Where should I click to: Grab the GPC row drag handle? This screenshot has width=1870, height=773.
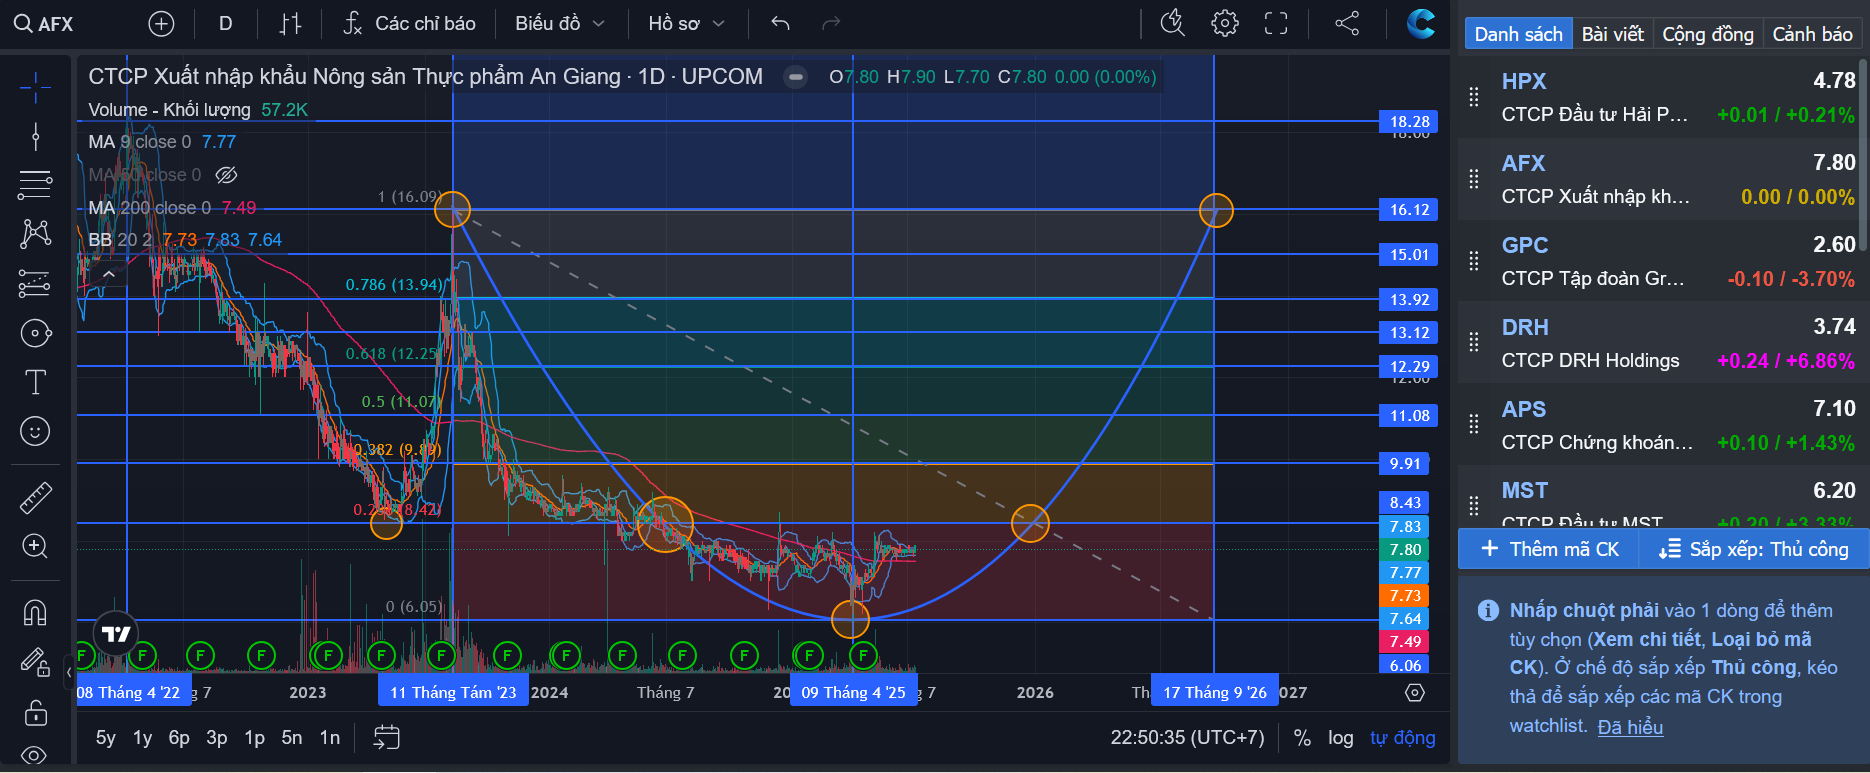pos(1473,261)
